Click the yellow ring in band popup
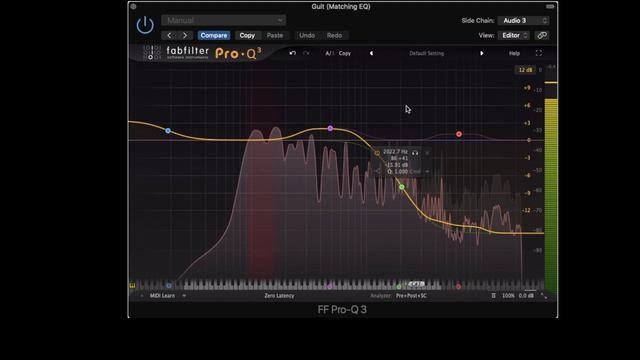Screen dimensions: 640x360 click(377, 153)
